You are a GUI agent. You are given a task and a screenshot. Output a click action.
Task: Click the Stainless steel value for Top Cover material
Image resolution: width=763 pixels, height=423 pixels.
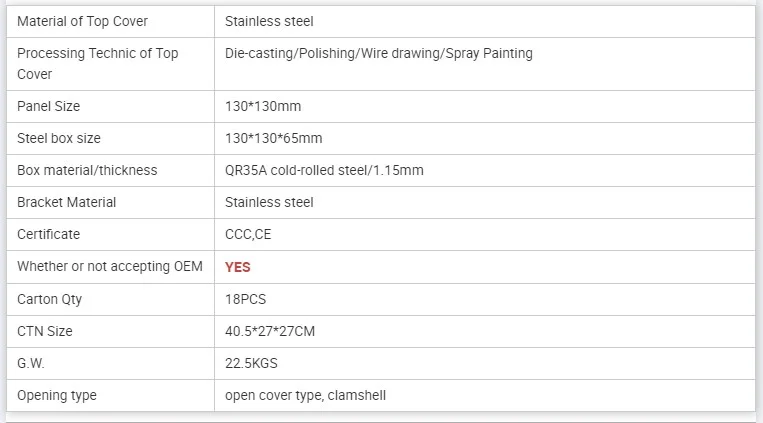point(269,21)
